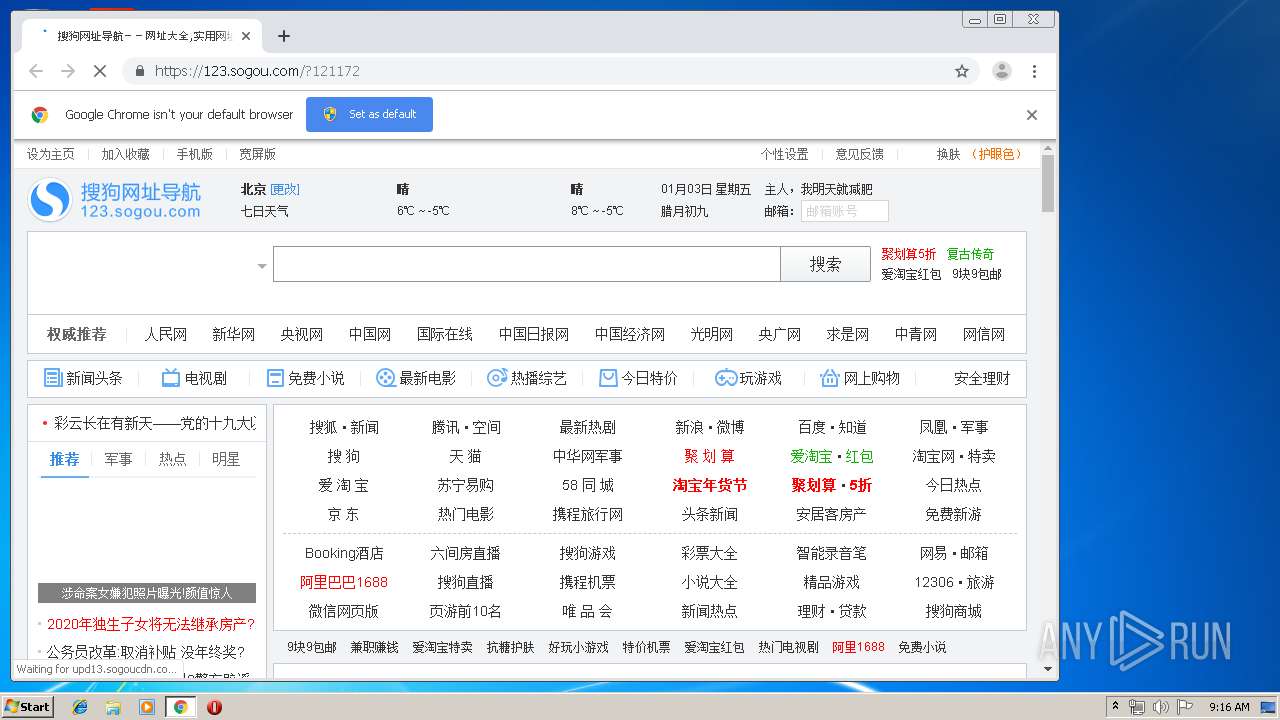The height and width of the screenshot is (720, 1280).
Task: Click the mailbox account input field
Action: tap(844, 211)
